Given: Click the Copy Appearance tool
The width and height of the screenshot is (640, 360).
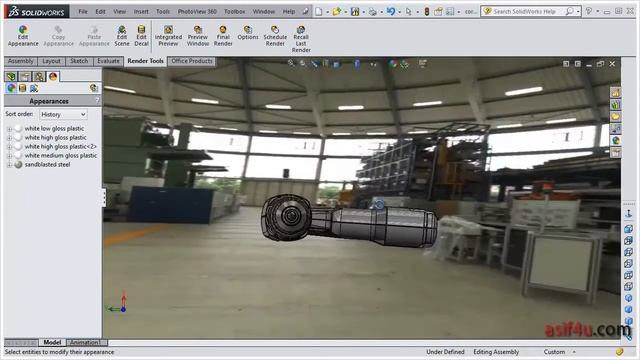Looking at the screenshot, I should 58,36.
